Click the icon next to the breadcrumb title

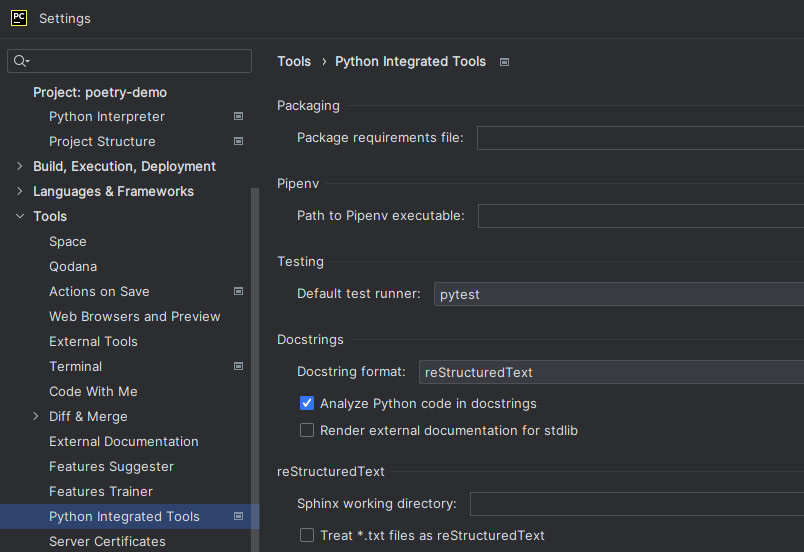[x=504, y=62]
